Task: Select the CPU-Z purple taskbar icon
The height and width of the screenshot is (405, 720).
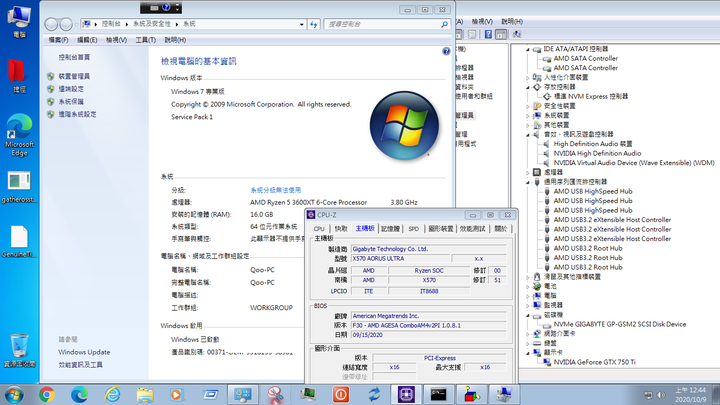Action: click(x=406, y=394)
